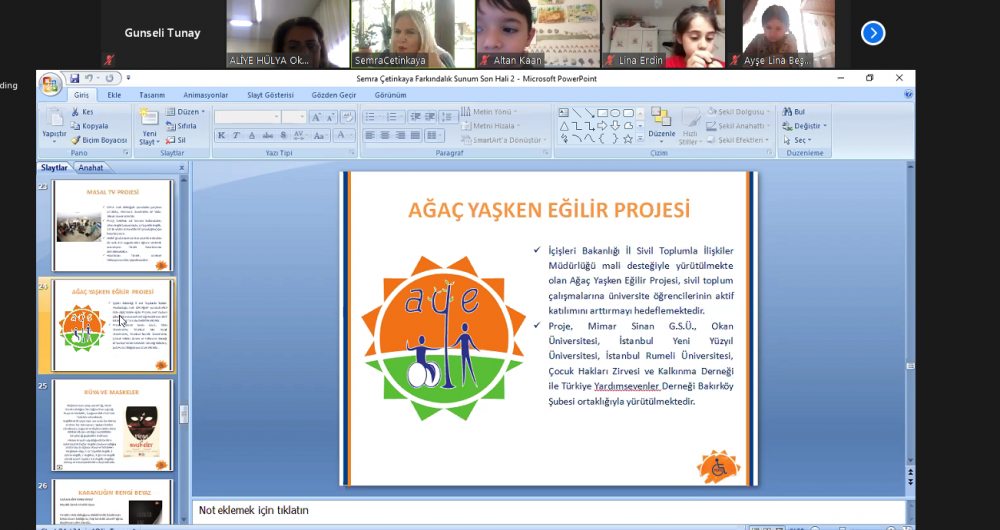This screenshot has width=1000, height=530.
Task: Click the Metin Yönü text direction button
Action: tap(489, 112)
